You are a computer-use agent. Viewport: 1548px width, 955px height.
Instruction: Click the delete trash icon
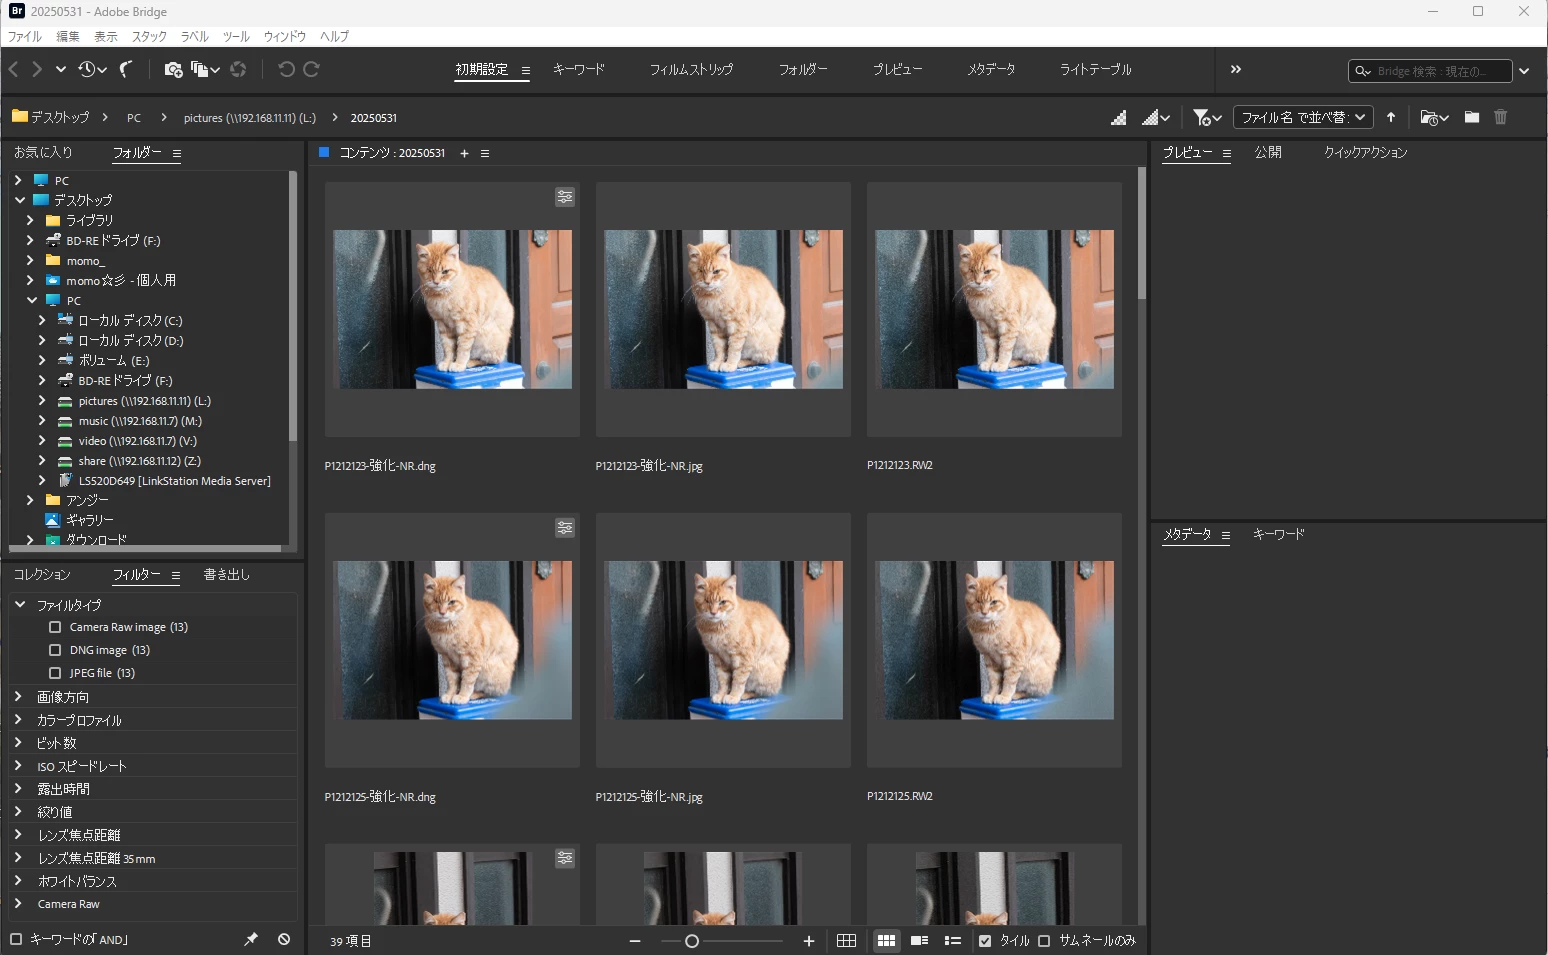click(1500, 117)
